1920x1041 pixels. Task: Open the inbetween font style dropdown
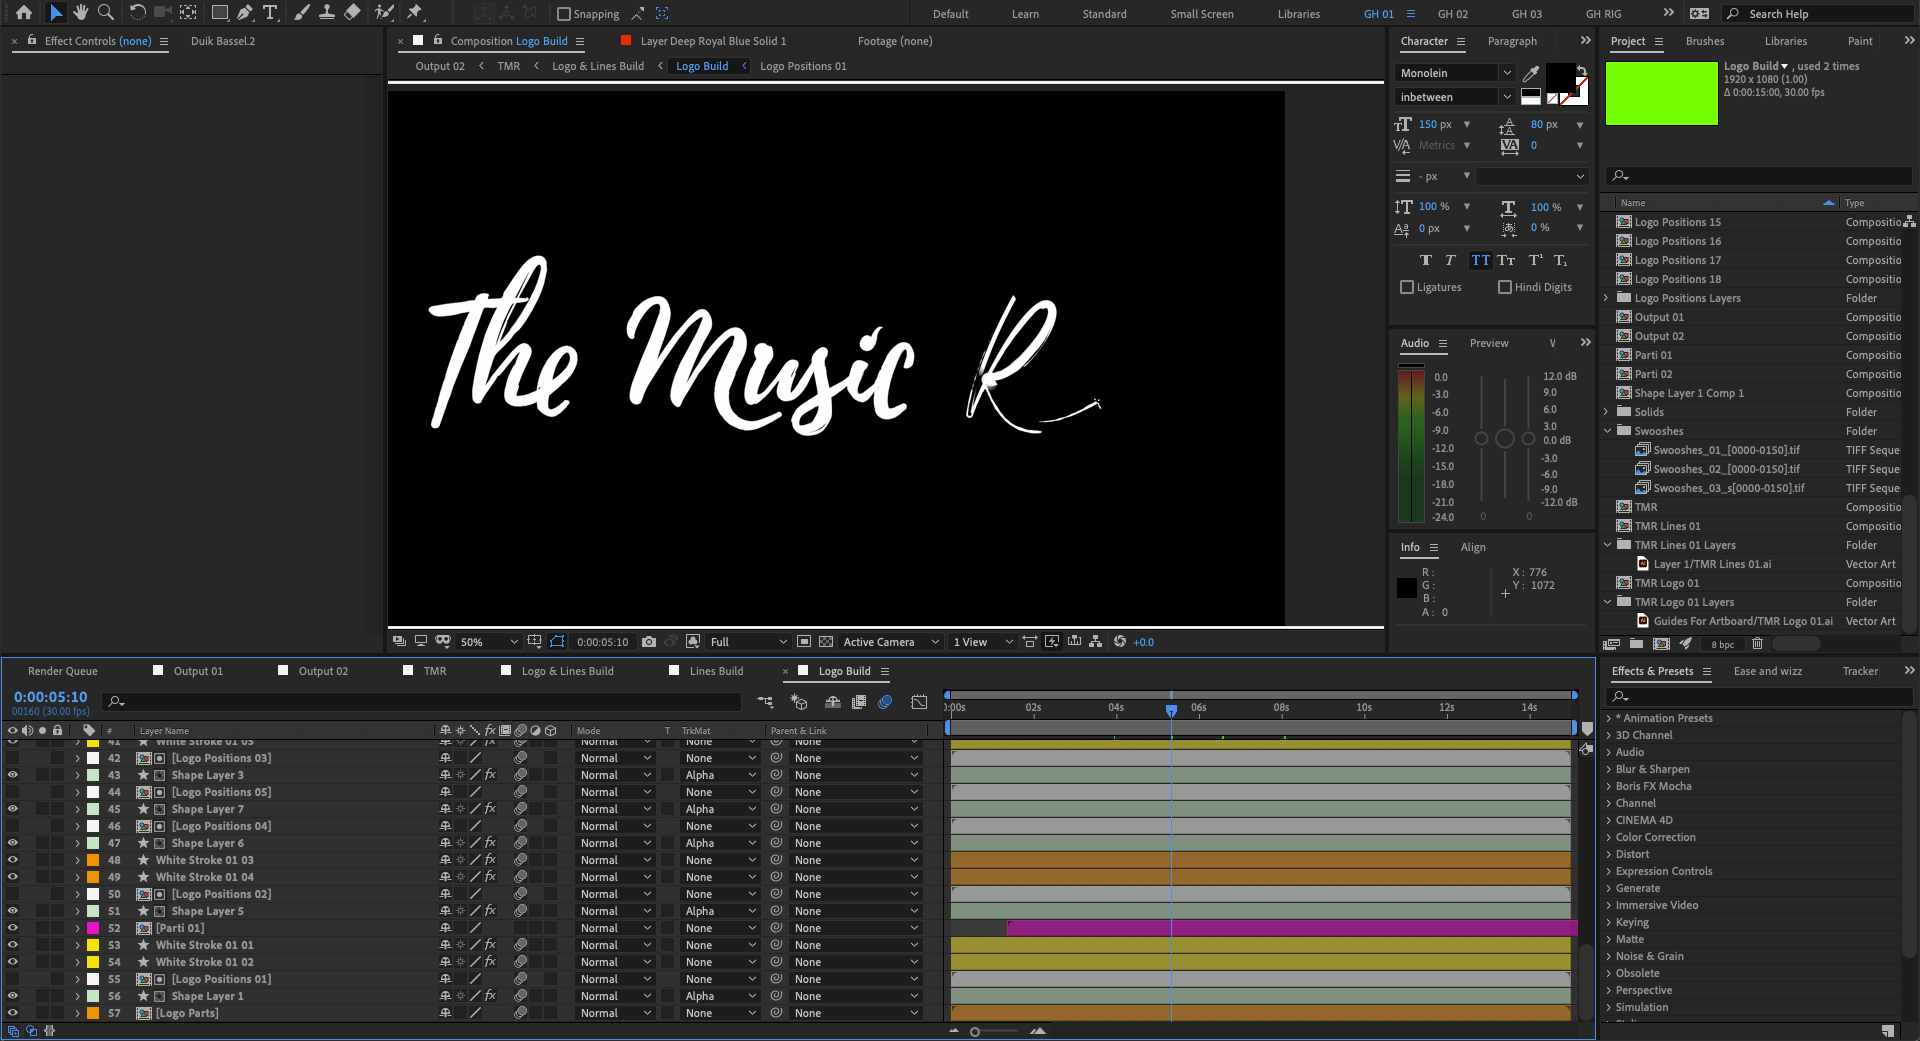click(x=1455, y=97)
